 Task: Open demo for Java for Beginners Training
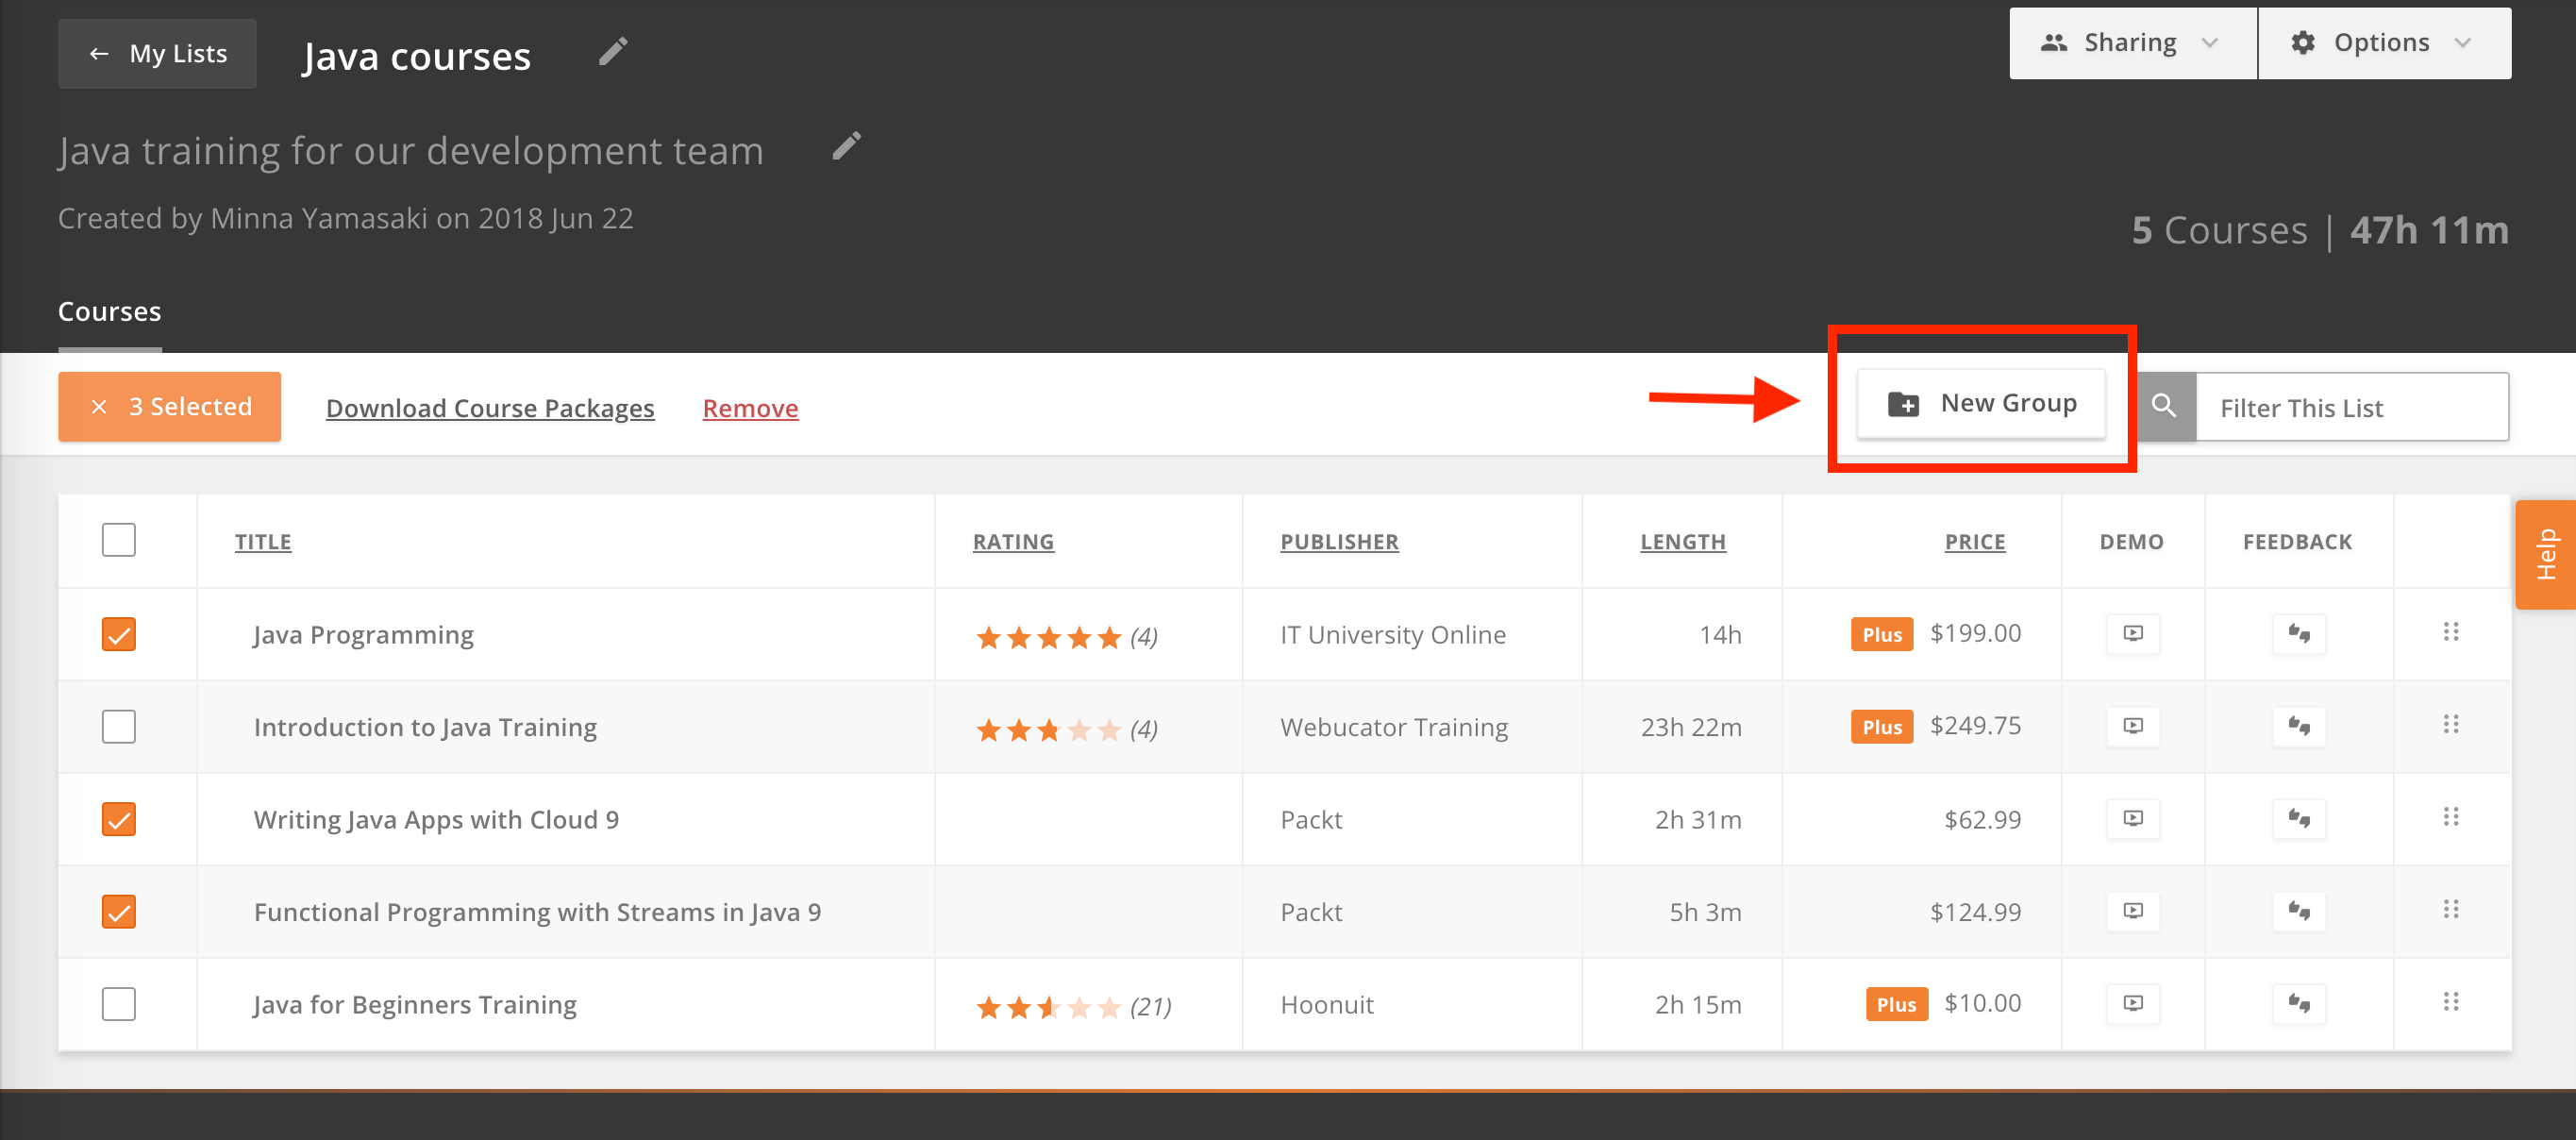2132,1003
